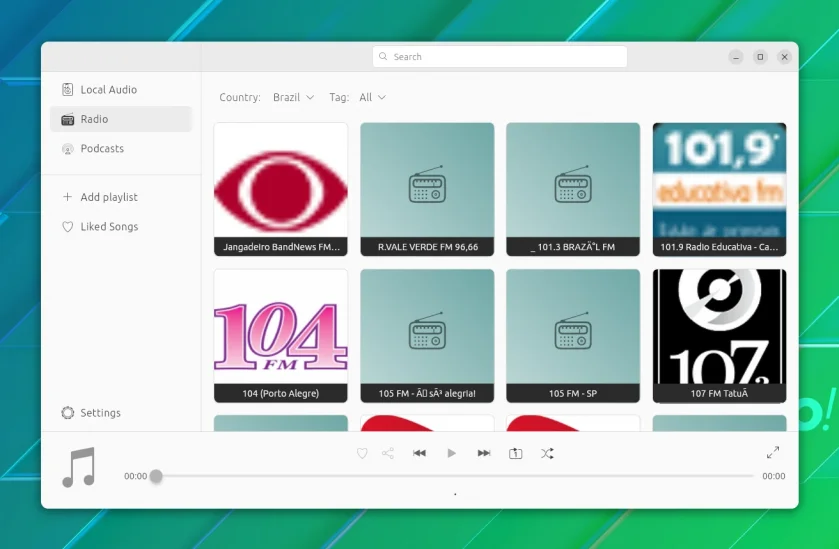Click the Search input field

[x=500, y=57]
